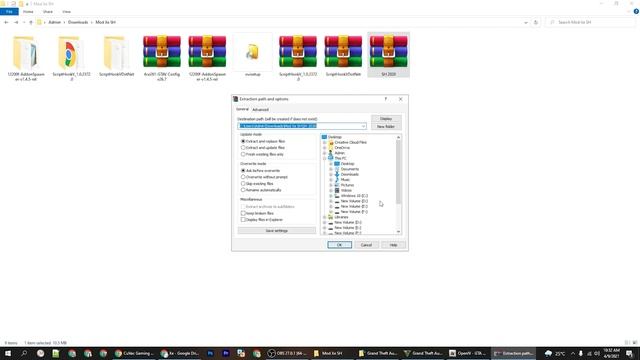Select Music in the folder tree
This screenshot has width=640, height=360.
[x=345, y=180]
